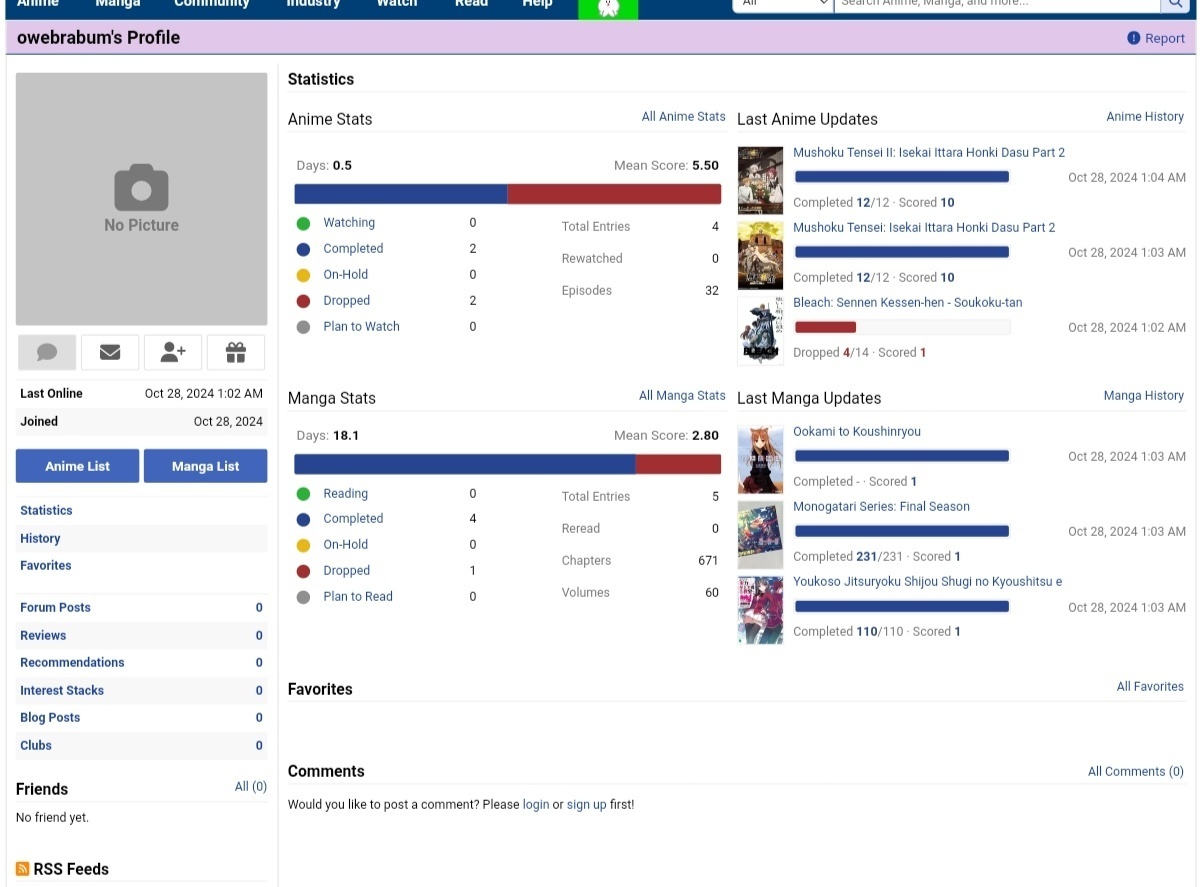Open the Industry menu in navigation bar
The height and width of the screenshot is (887, 1200).
tap(313, 4)
